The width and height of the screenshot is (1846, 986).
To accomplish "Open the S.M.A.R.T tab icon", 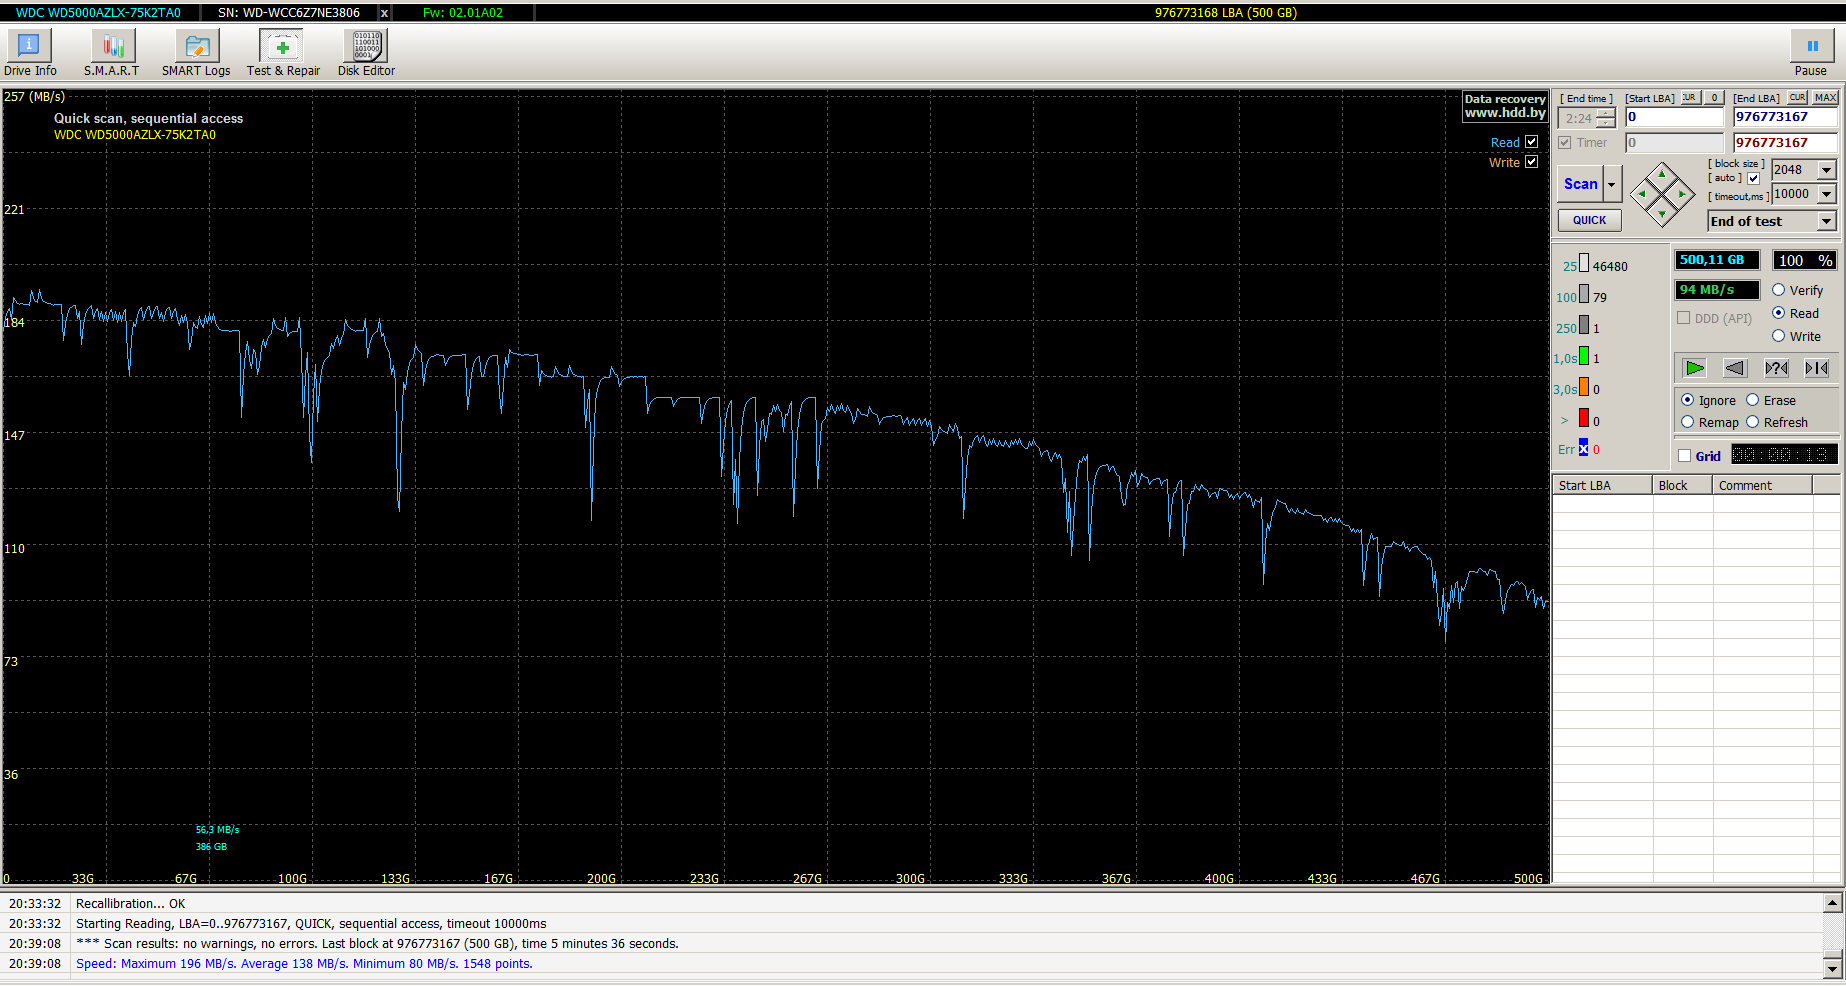I will (x=112, y=52).
